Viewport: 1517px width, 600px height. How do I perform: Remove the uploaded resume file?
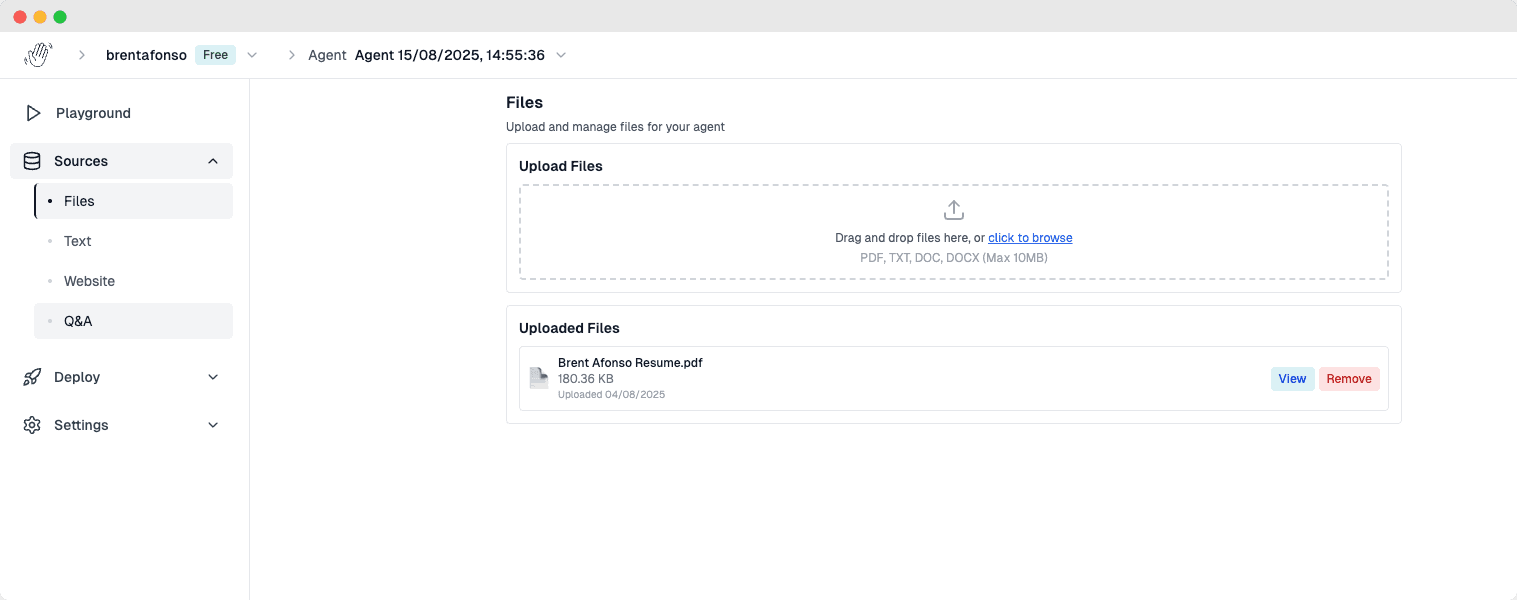[x=1349, y=378]
